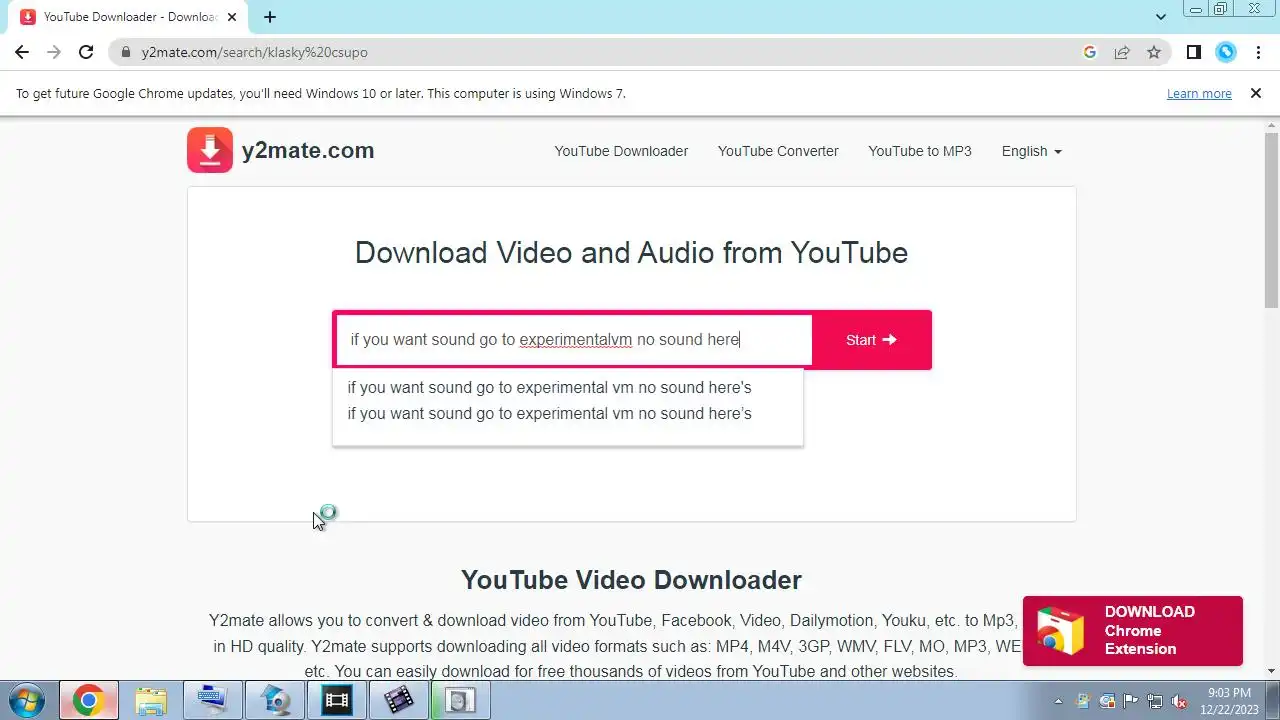Reload the y2mate page

point(86,52)
